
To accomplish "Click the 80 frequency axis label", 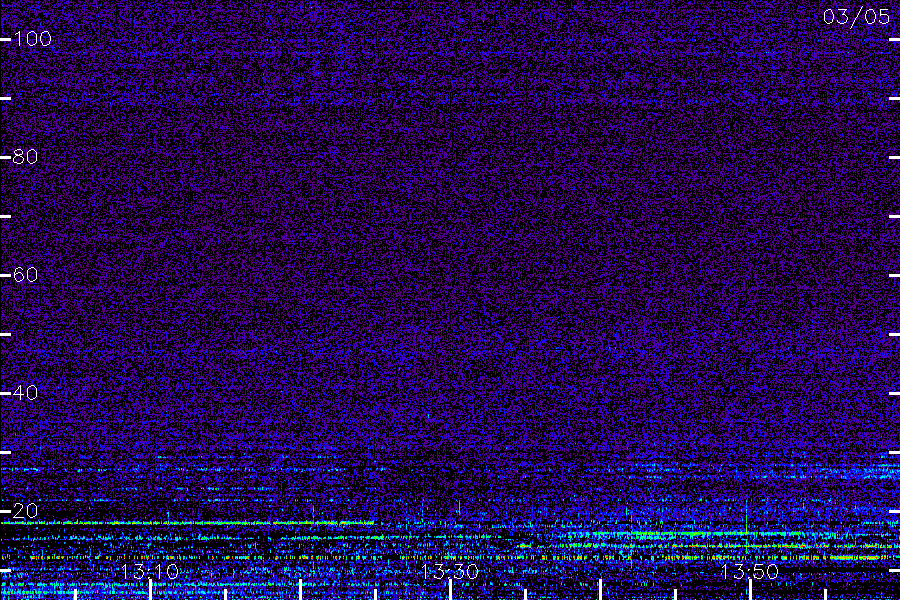I will pos(25,157).
